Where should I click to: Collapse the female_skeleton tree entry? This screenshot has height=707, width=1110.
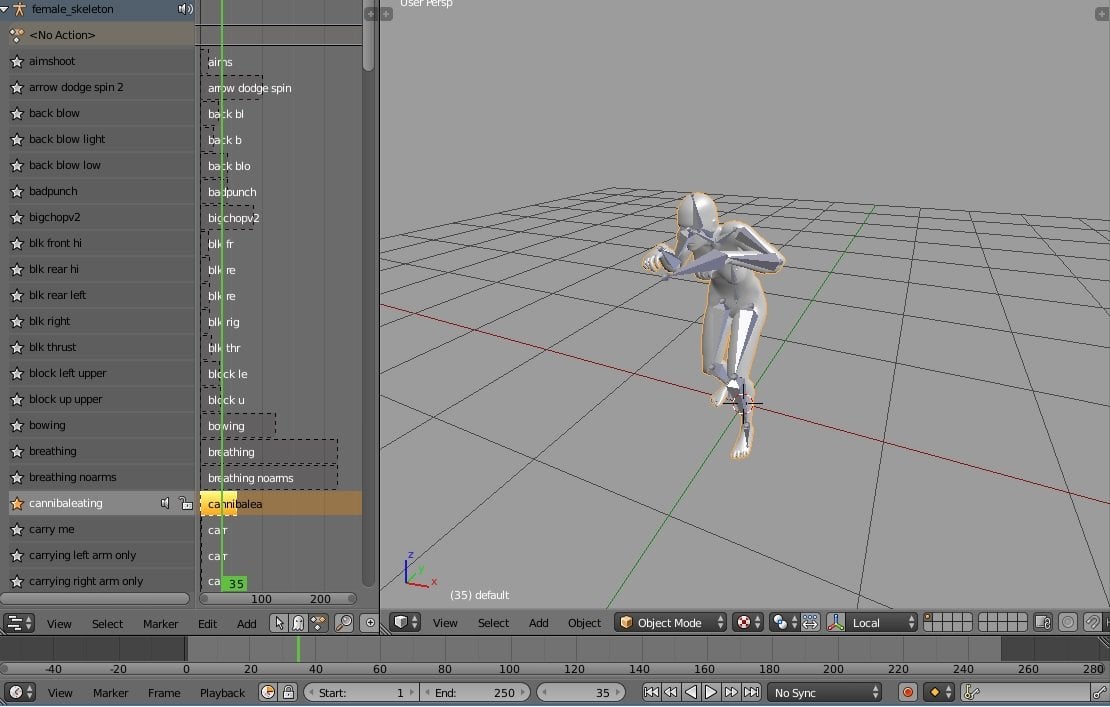[5, 9]
